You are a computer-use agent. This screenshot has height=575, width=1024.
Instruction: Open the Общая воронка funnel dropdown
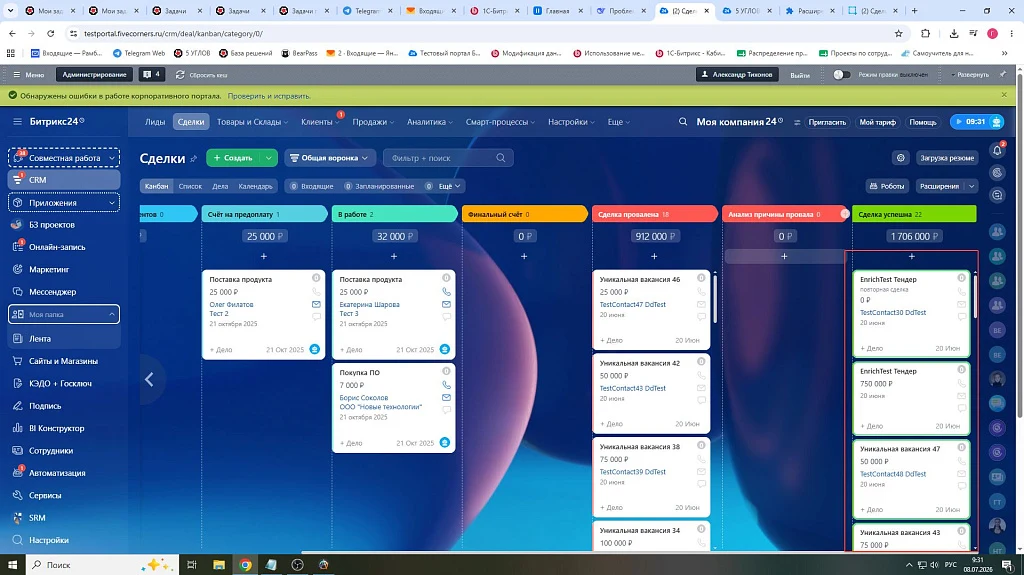329,158
